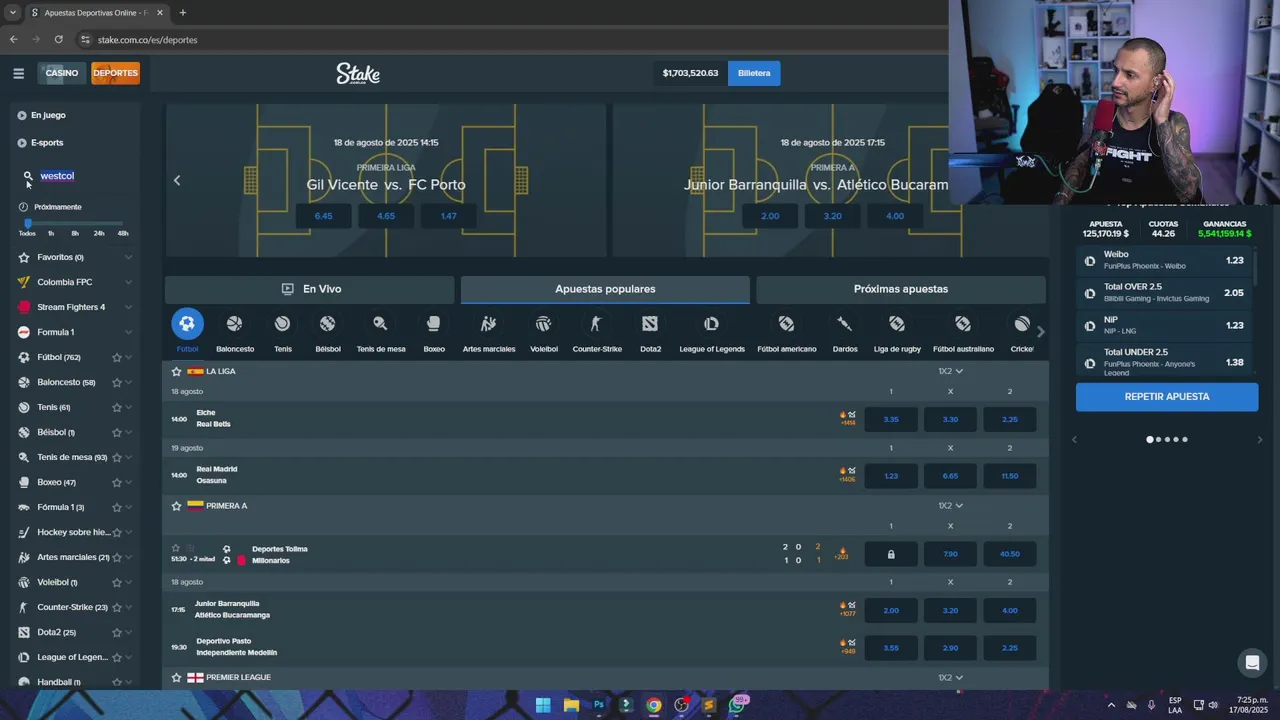Image resolution: width=1280 pixels, height=720 pixels.
Task: Star Tenis in the sidebar
Action: [117, 407]
